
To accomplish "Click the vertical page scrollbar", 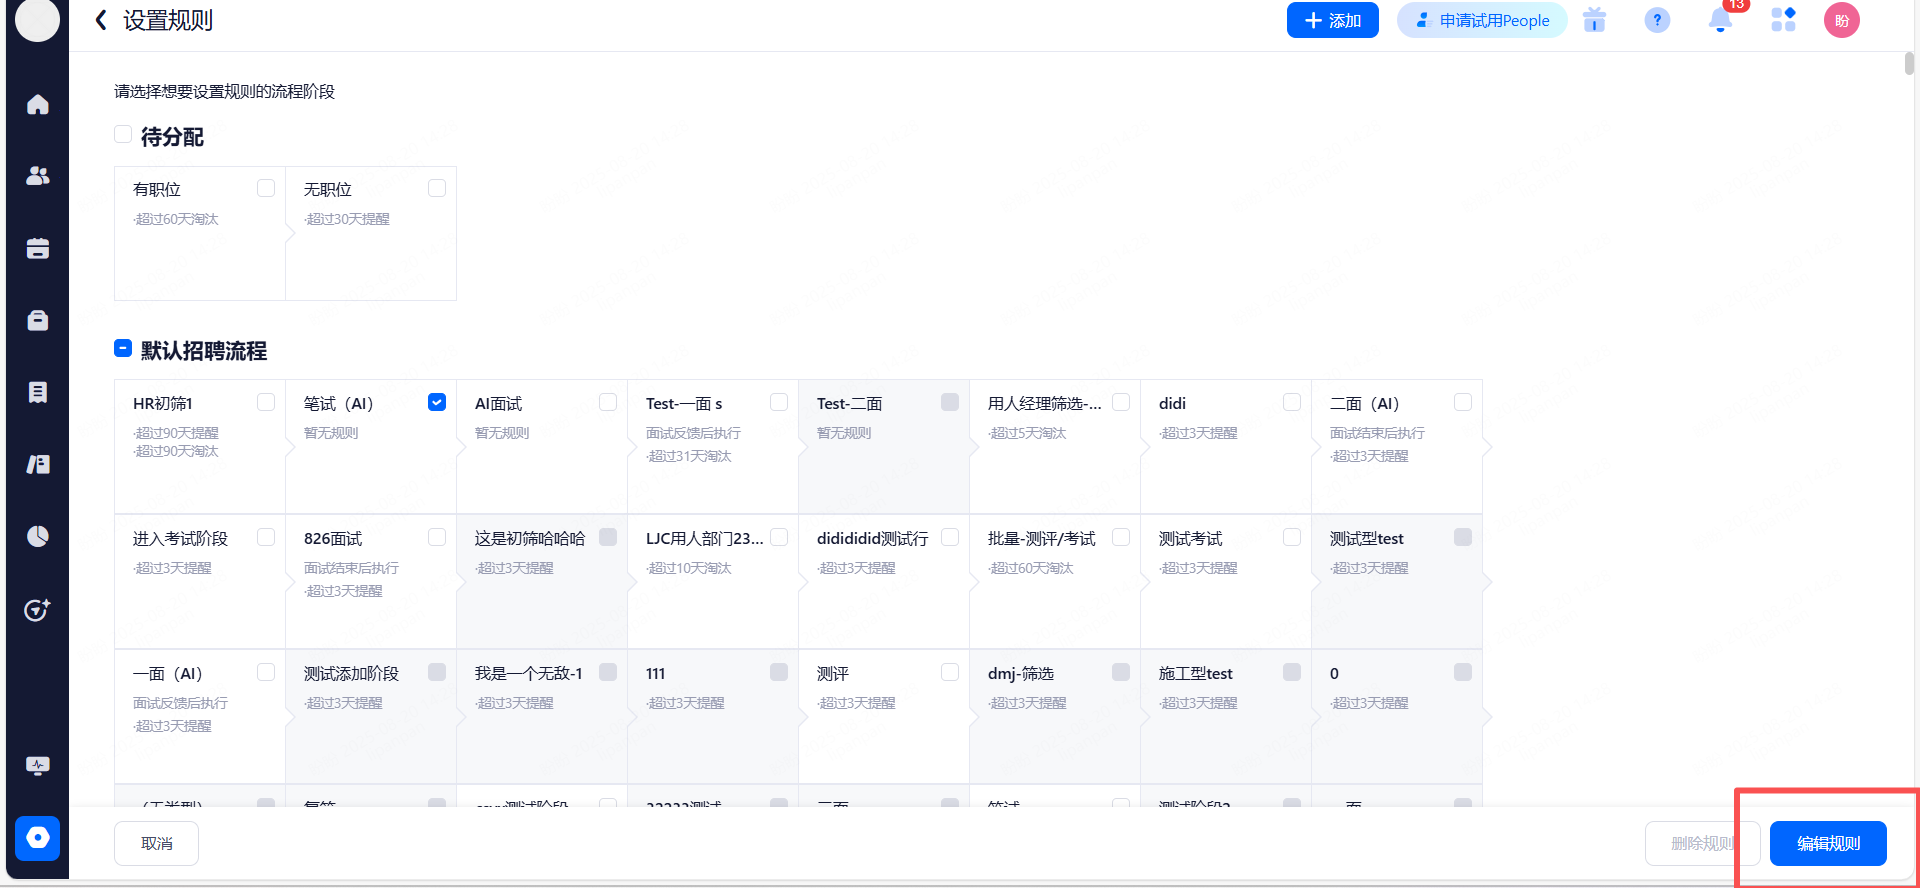I will point(1909,62).
